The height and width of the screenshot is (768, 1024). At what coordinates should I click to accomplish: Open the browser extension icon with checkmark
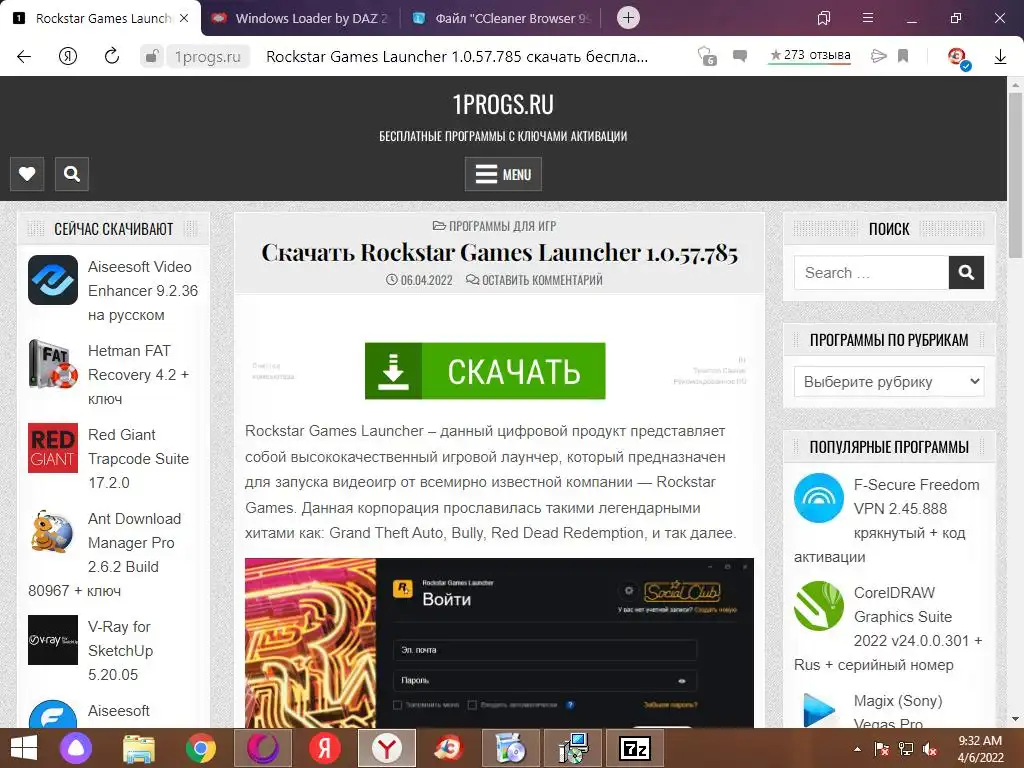pyautogui.click(x=958, y=57)
